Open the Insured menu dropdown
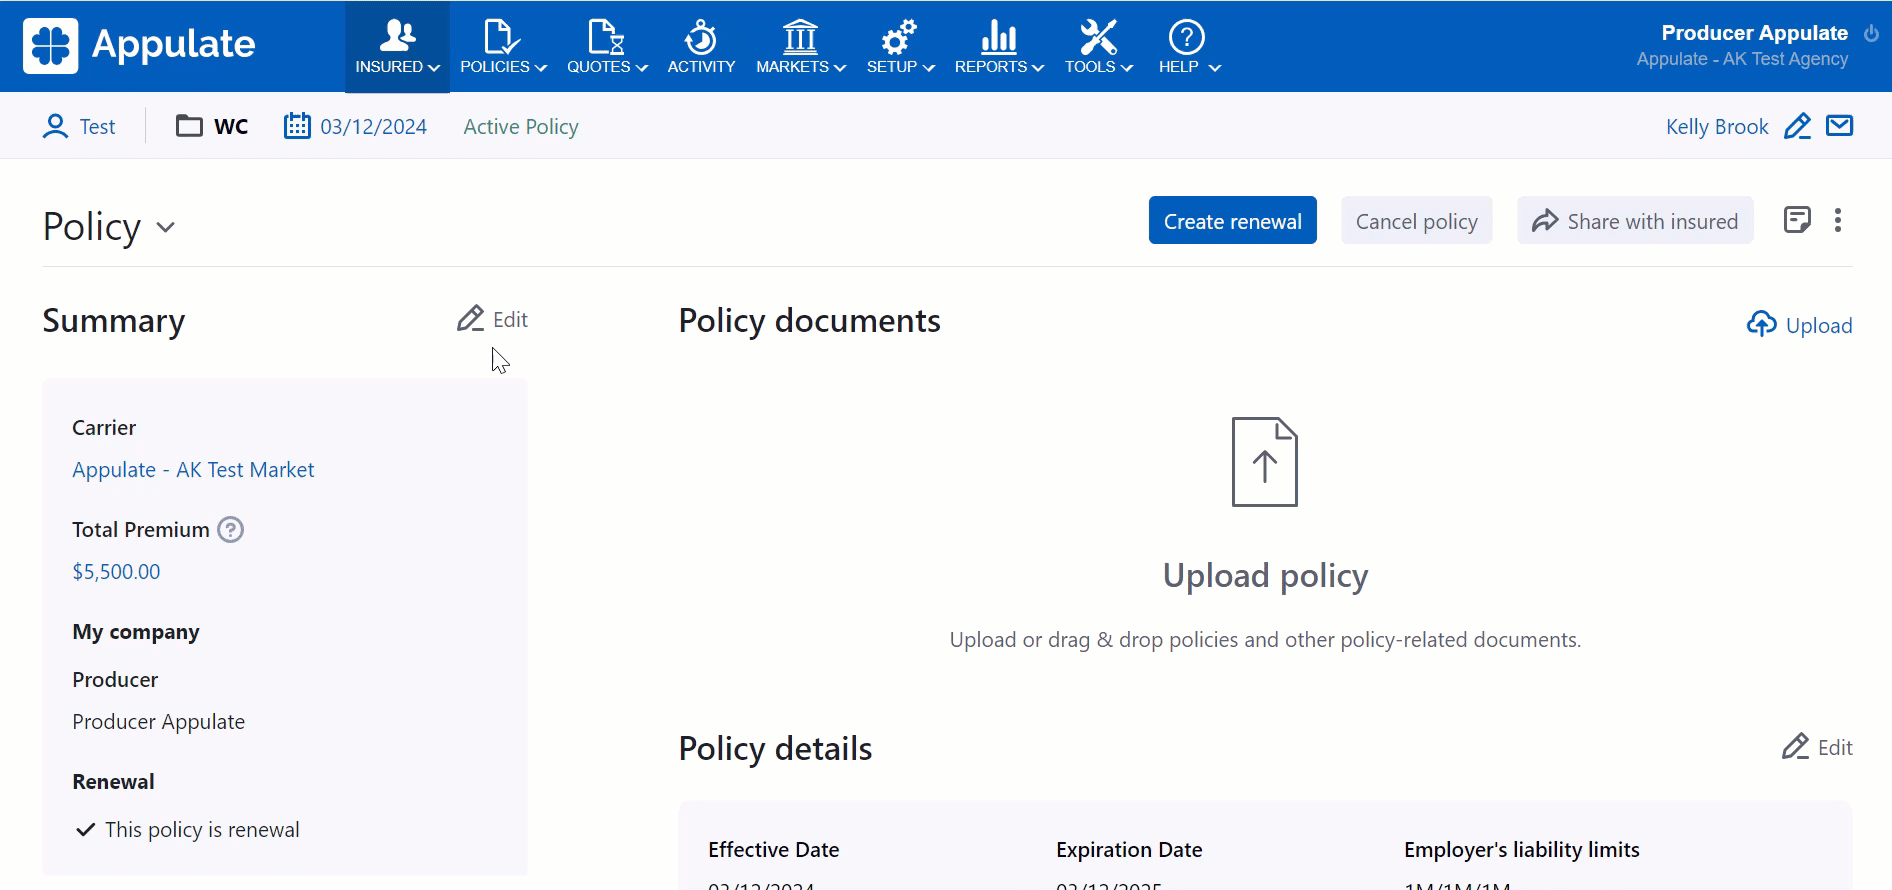Screen dimensions: 1892x890 pyautogui.click(x=397, y=47)
